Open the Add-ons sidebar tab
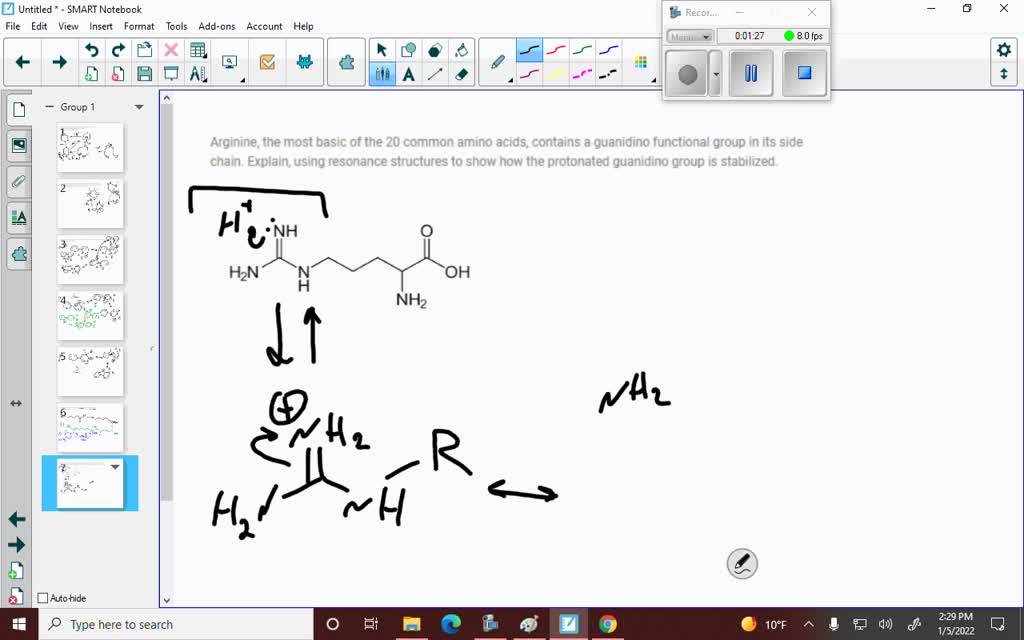 [22, 255]
